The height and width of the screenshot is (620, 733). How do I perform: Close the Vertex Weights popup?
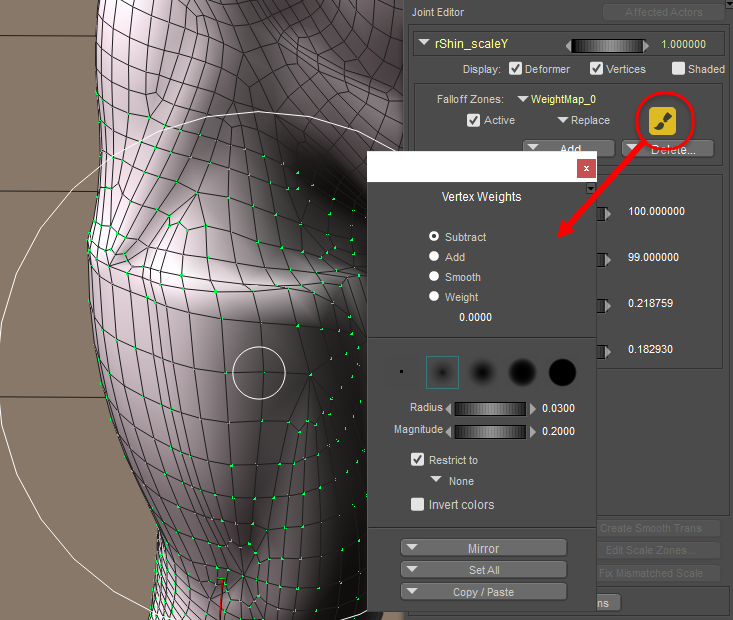[x=586, y=169]
